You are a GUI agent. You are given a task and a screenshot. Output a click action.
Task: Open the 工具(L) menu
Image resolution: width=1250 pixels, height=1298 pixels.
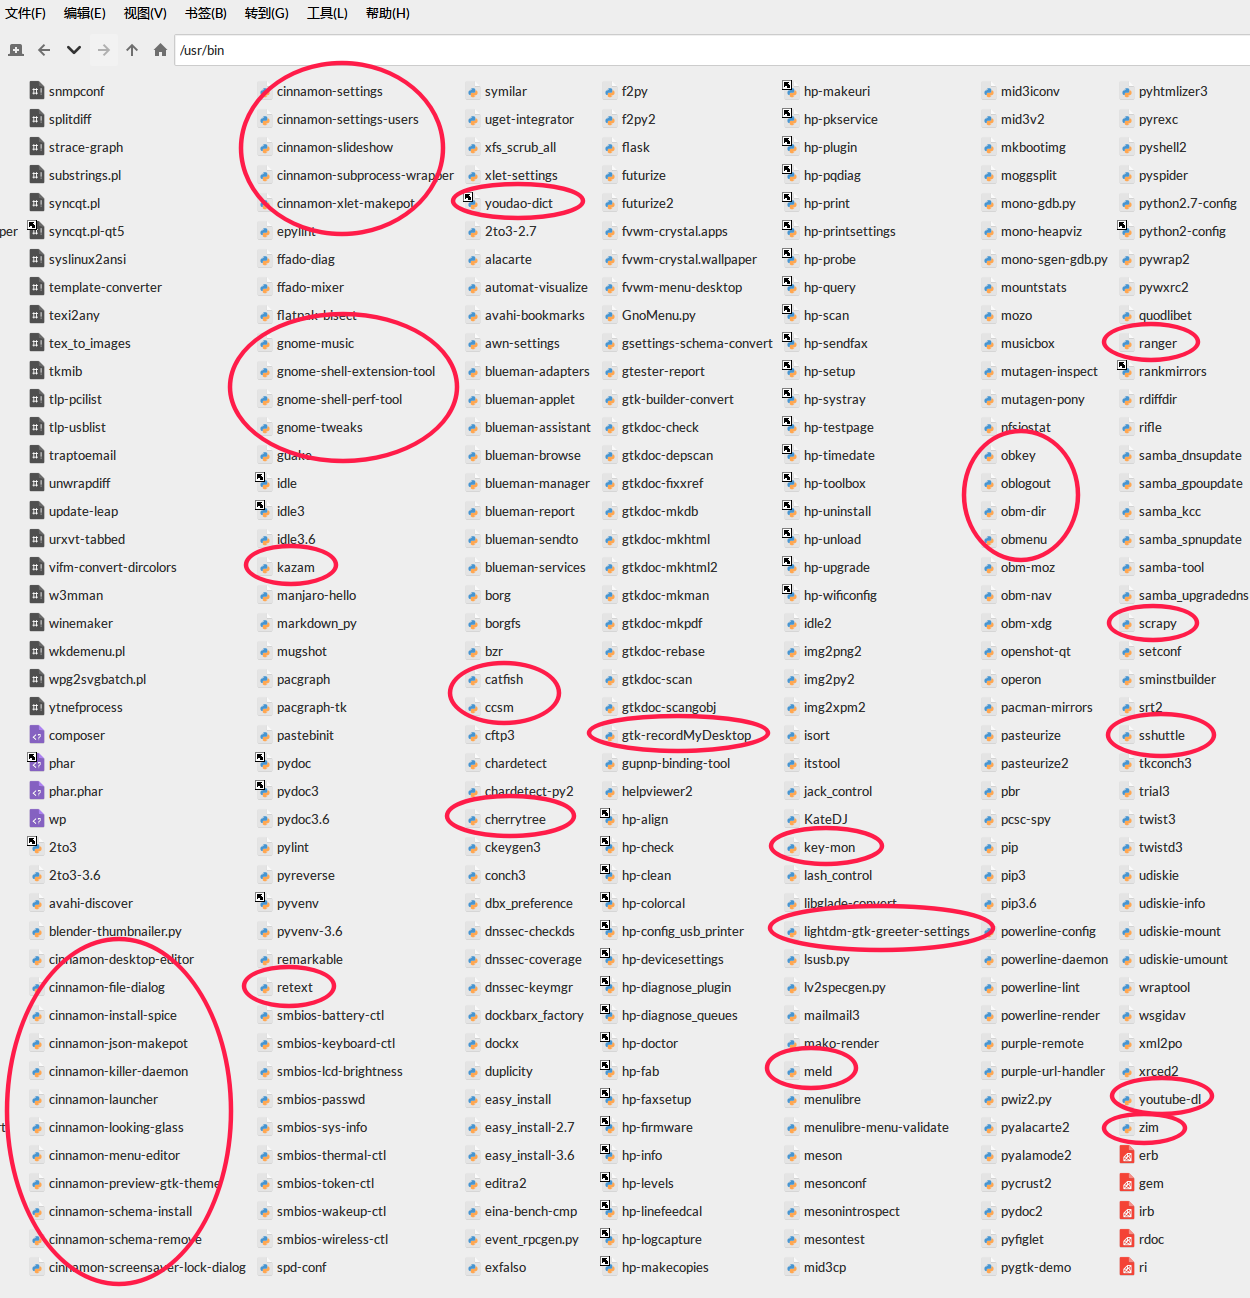(x=327, y=13)
